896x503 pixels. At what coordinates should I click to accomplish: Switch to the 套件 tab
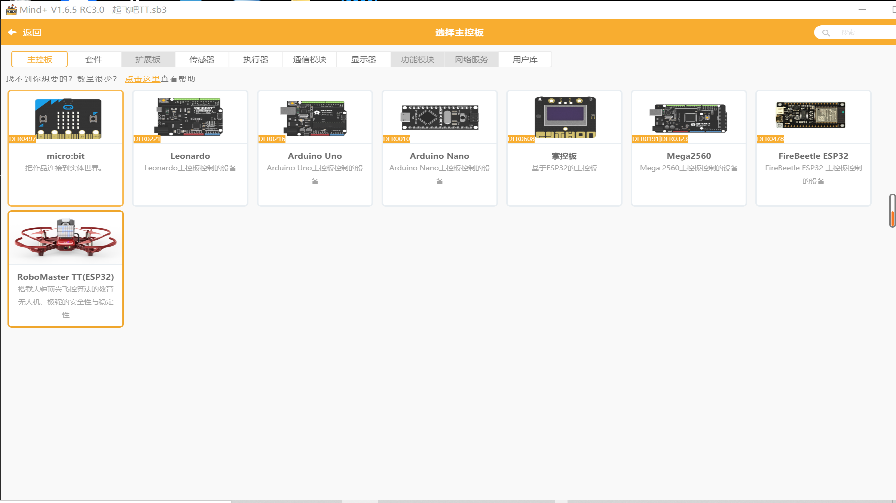click(94, 59)
